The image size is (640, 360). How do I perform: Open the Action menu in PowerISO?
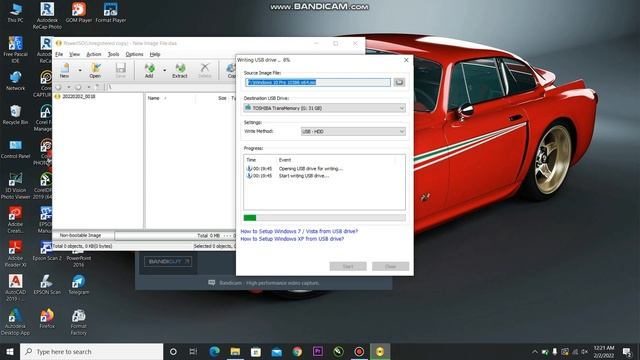pyautogui.click(x=94, y=54)
